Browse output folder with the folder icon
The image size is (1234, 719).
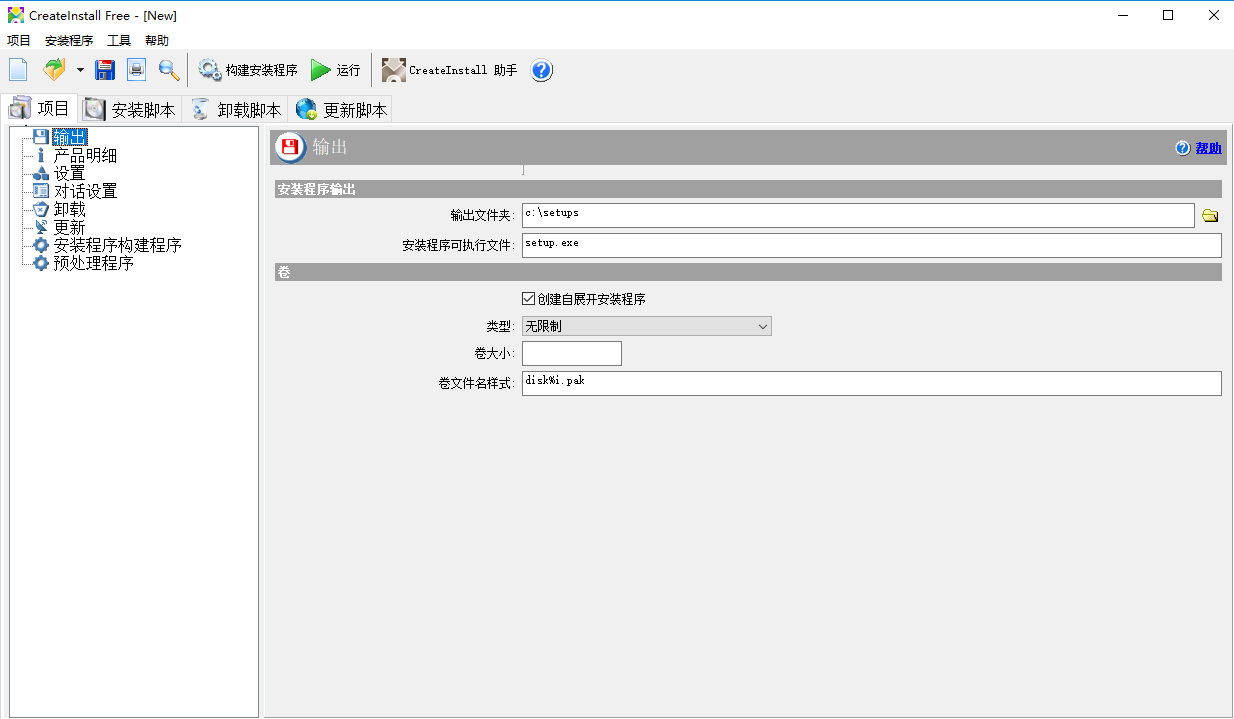click(1209, 213)
